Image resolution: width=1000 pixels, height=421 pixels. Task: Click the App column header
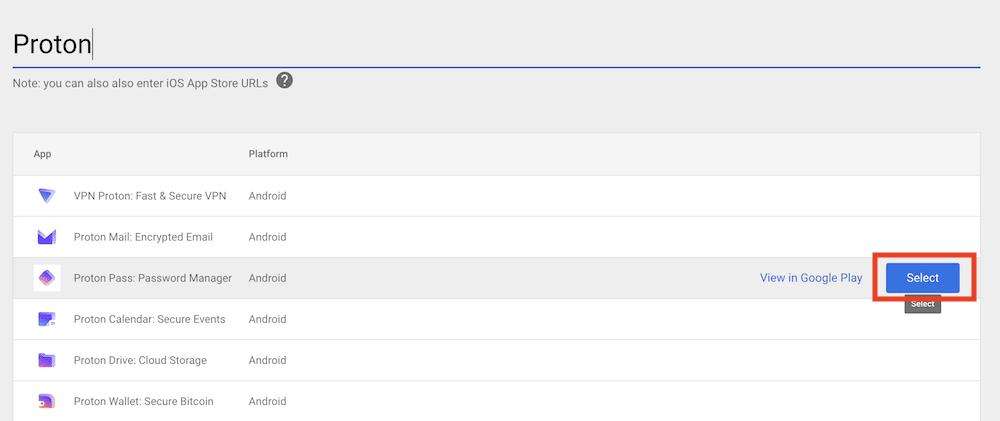coord(42,154)
